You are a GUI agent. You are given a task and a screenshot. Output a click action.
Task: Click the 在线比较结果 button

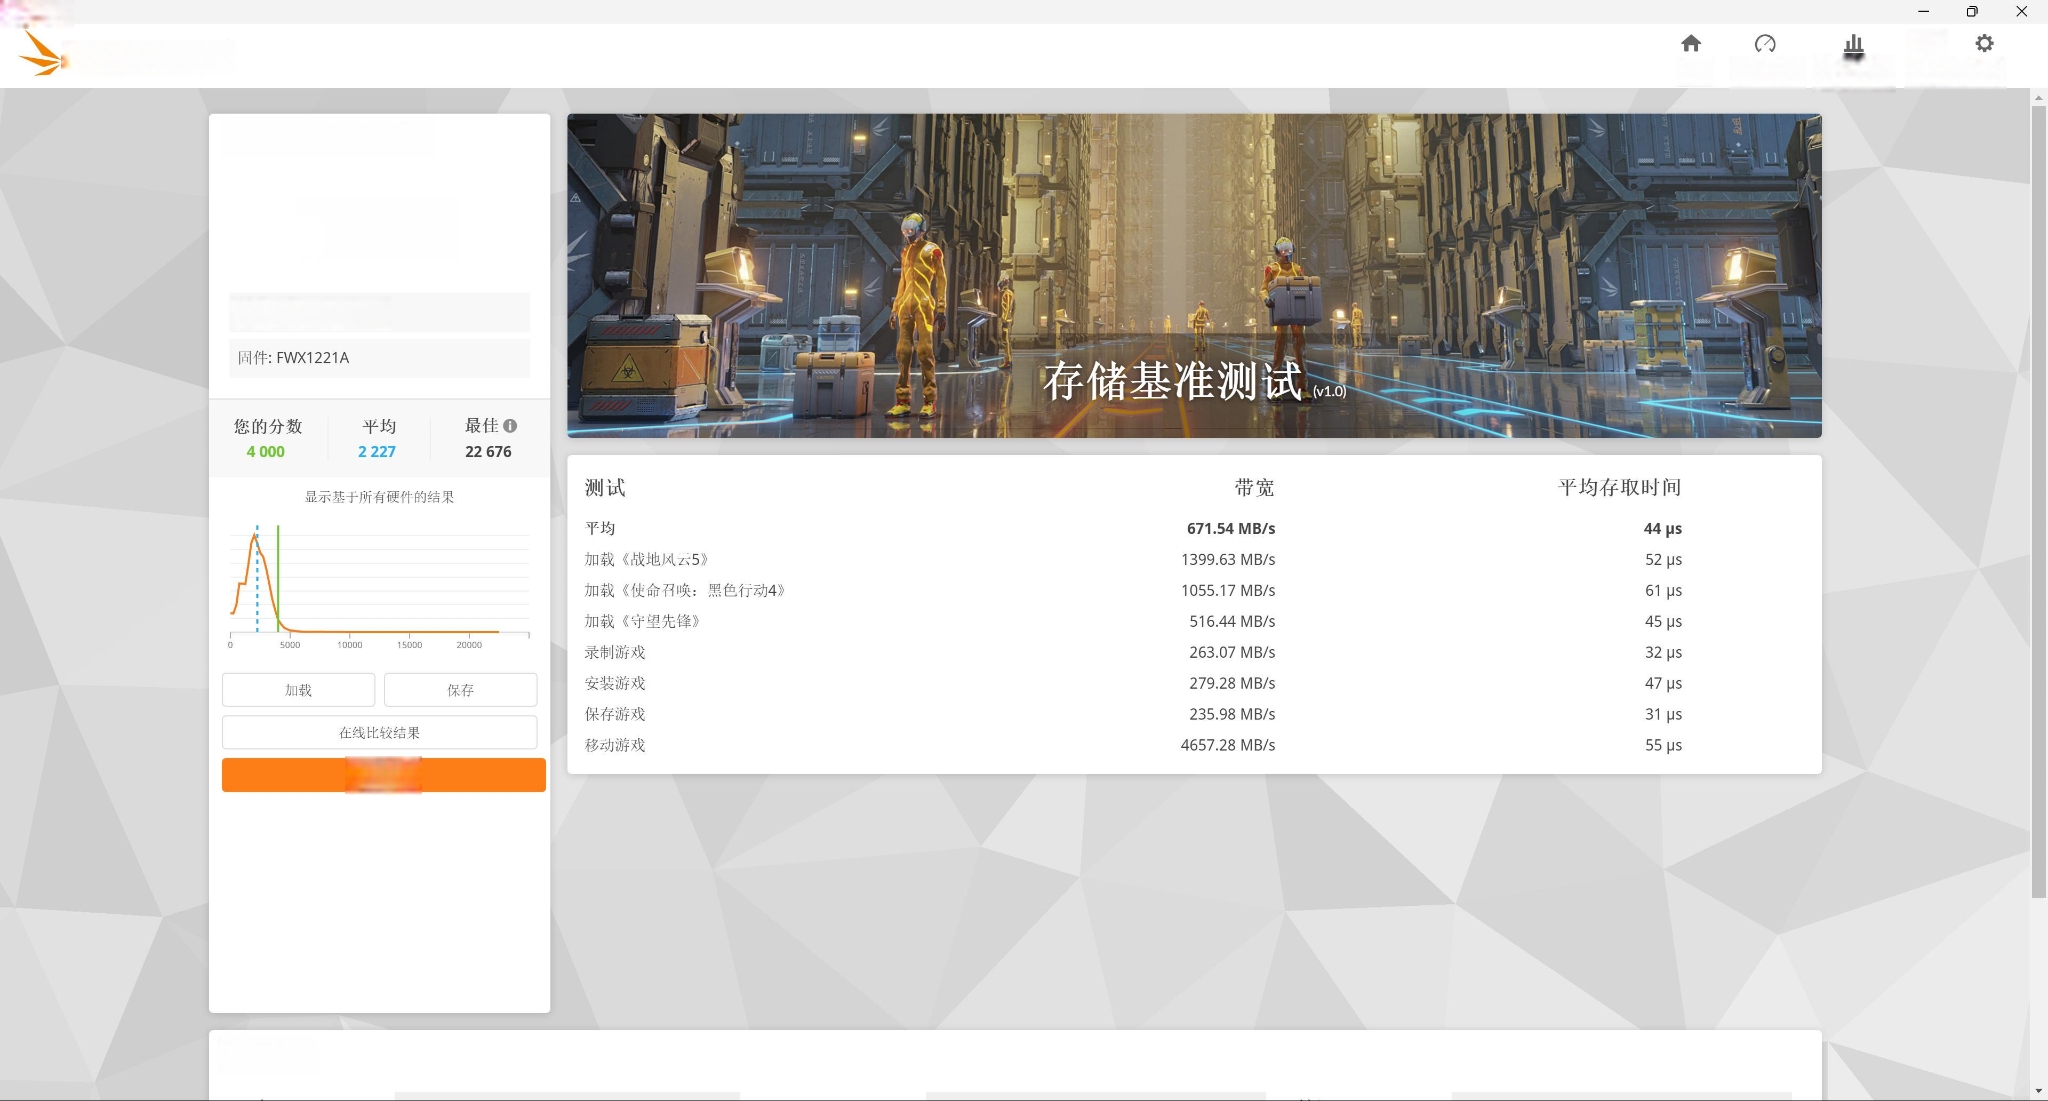pos(379,732)
